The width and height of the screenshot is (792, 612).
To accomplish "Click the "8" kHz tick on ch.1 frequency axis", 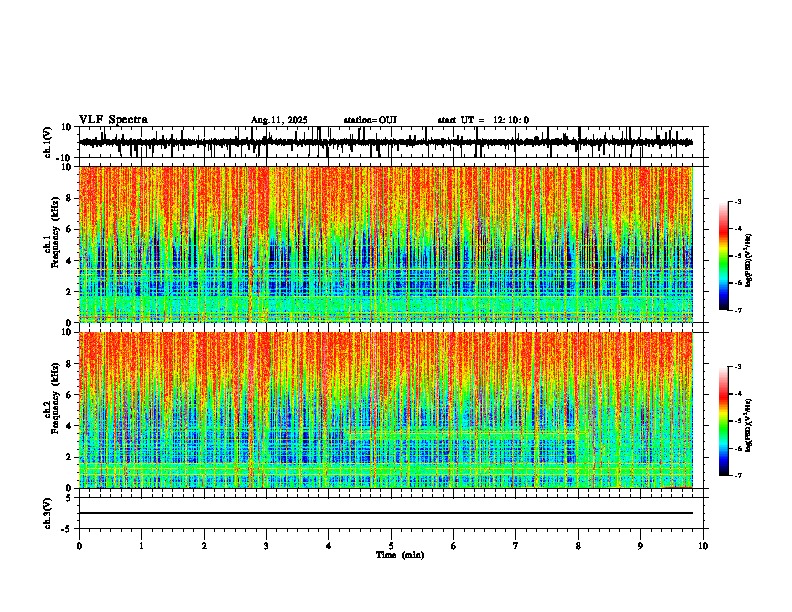I will [70, 198].
